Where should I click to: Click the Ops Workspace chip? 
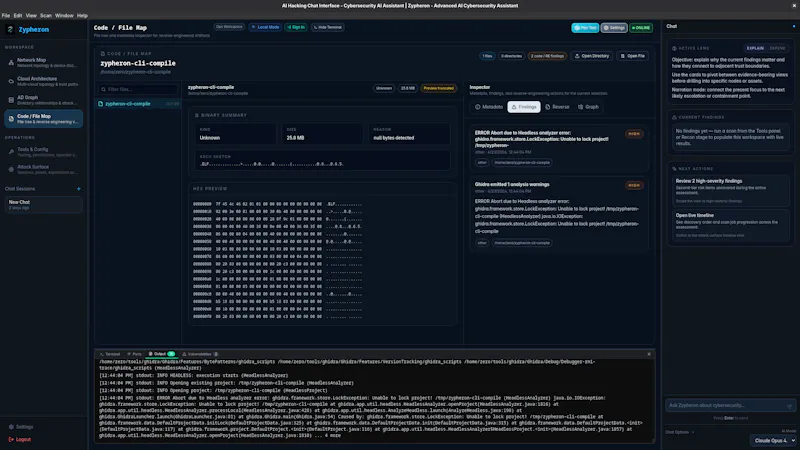pyautogui.click(x=229, y=27)
